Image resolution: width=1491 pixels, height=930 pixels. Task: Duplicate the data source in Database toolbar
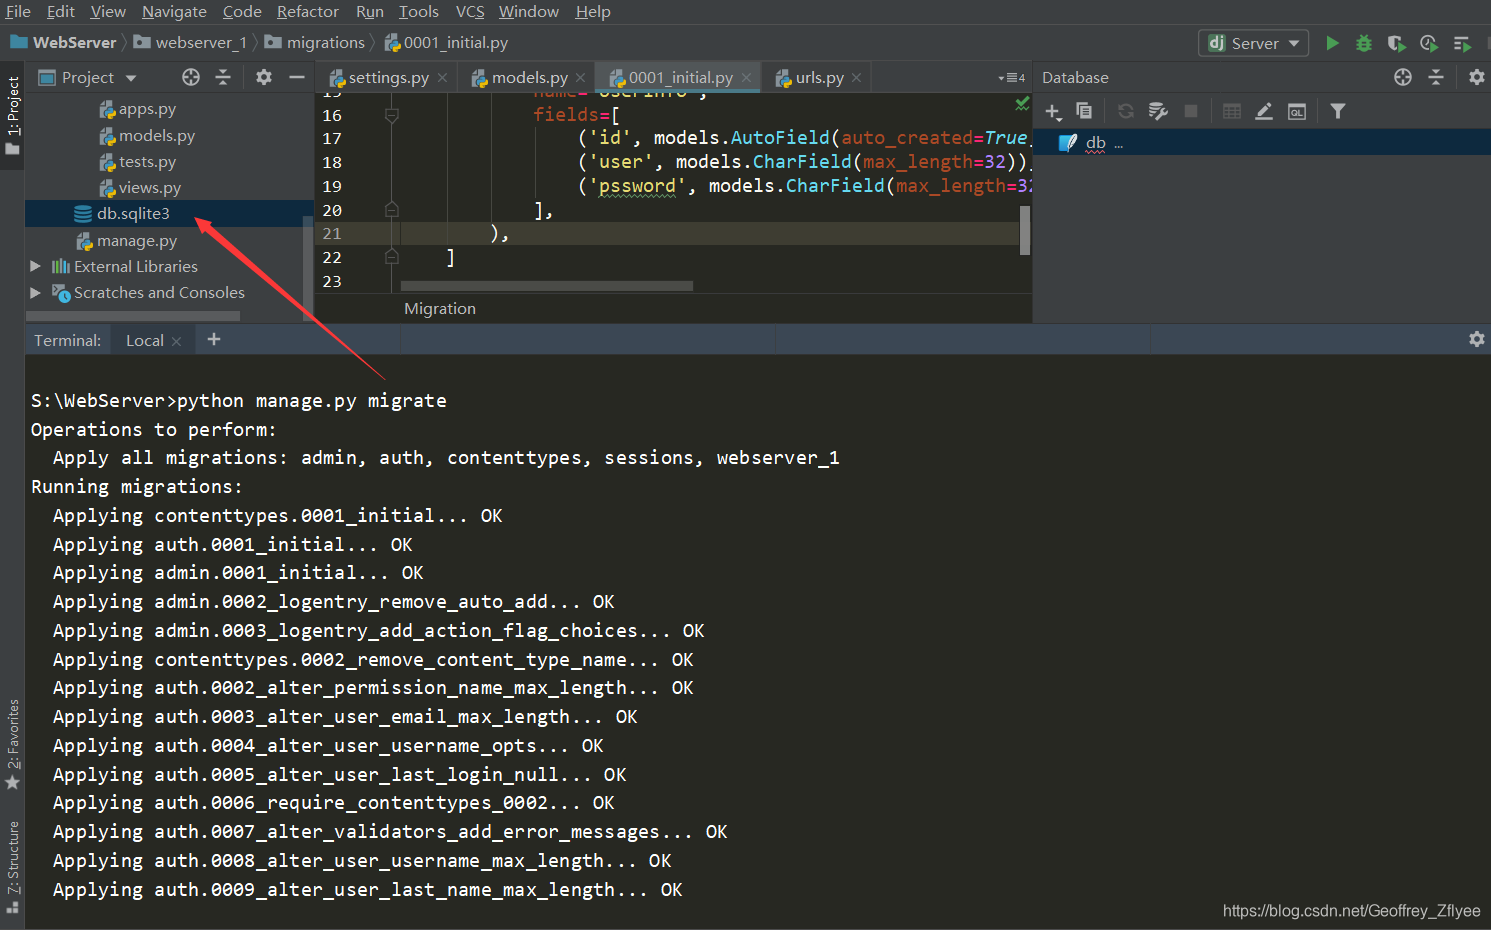coord(1083,111)
